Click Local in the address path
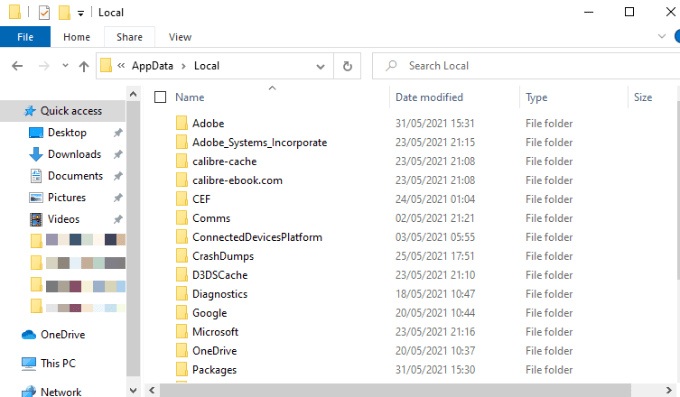This screenshot has height=397, width=680. (206, 66)
